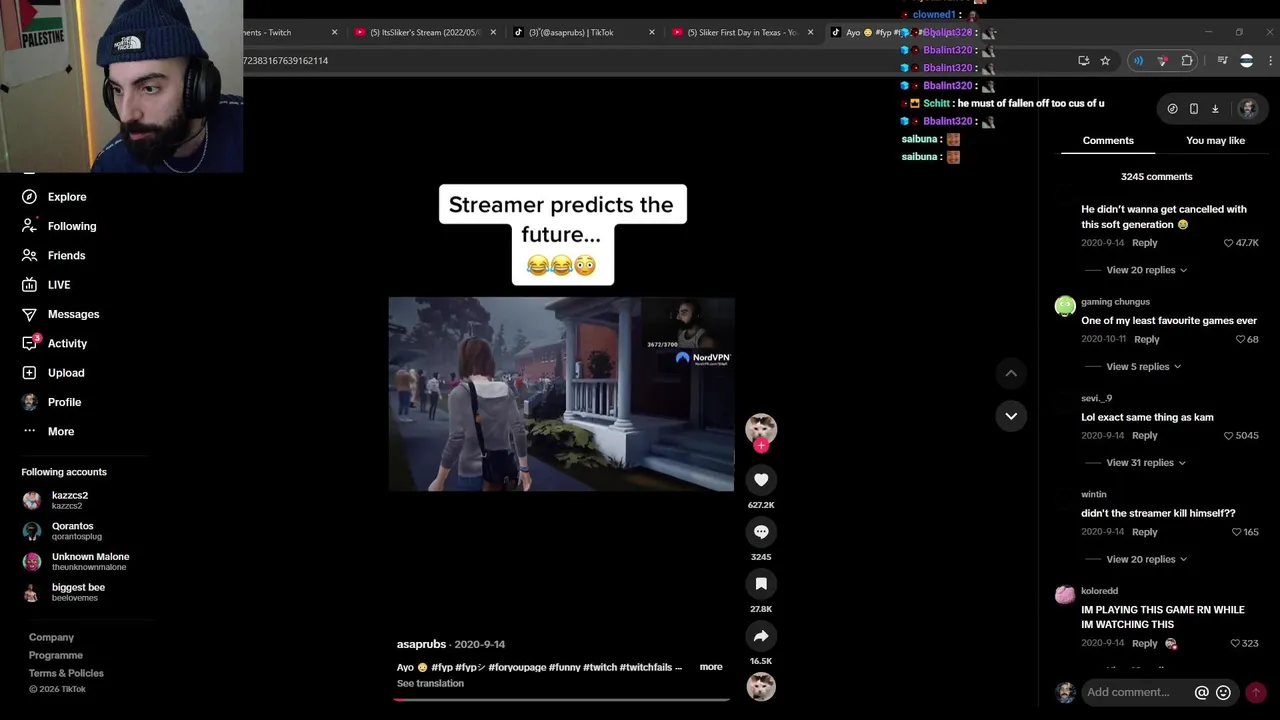Go to previous video with up arrow
This screenshot has width=1280, height=720.
[1011, 373]
